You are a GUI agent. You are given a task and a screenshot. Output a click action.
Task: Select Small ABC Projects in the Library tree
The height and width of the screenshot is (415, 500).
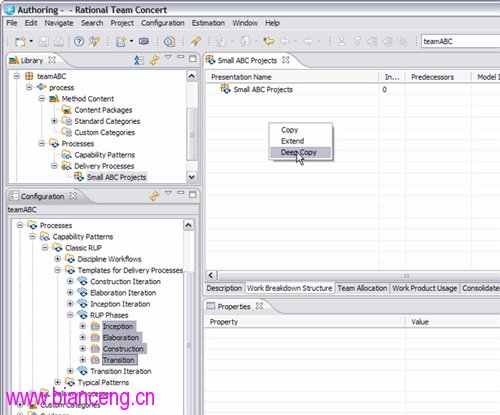(116, 177)
